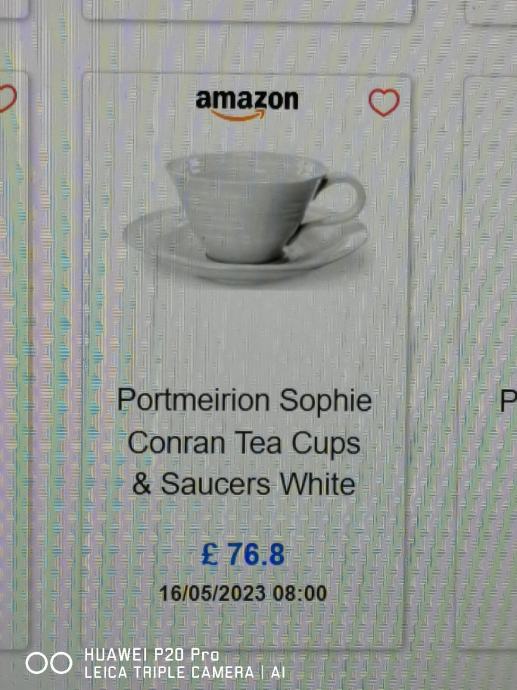
Task: Select the cut-off card above the amazon card
Action: [x=248, y=10]
